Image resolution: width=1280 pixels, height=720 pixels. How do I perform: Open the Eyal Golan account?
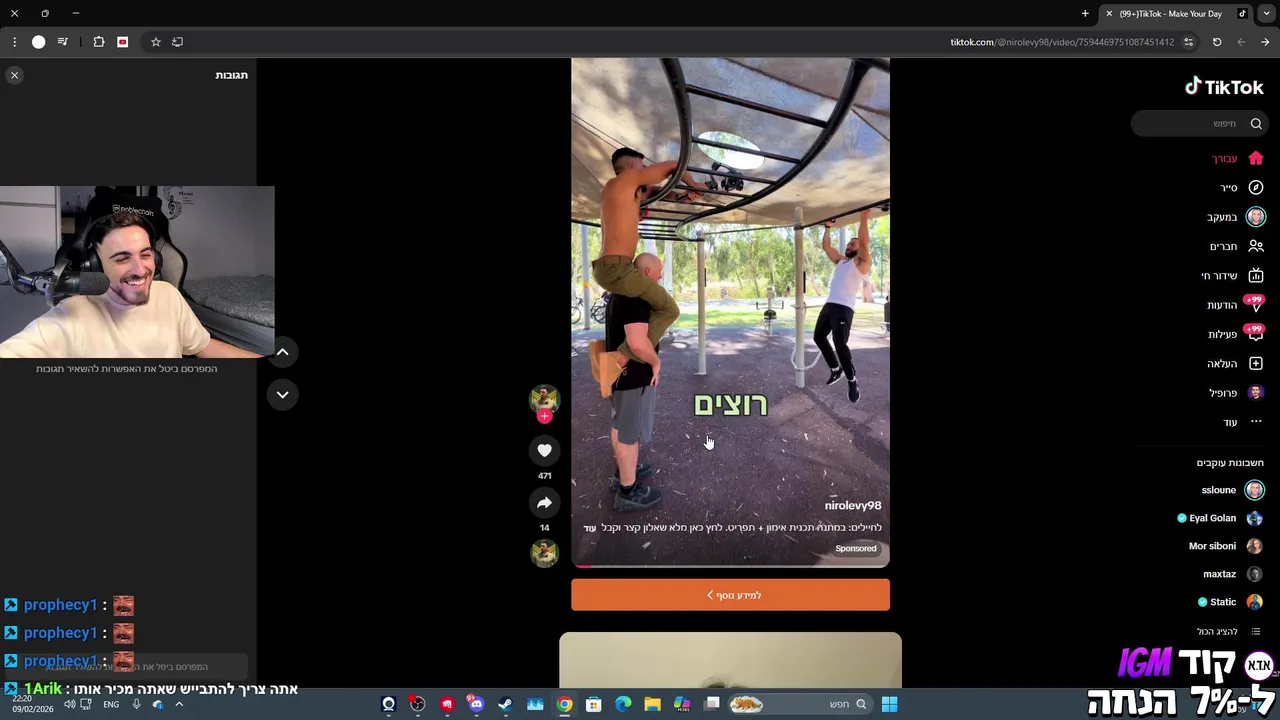click(1220, 518)
